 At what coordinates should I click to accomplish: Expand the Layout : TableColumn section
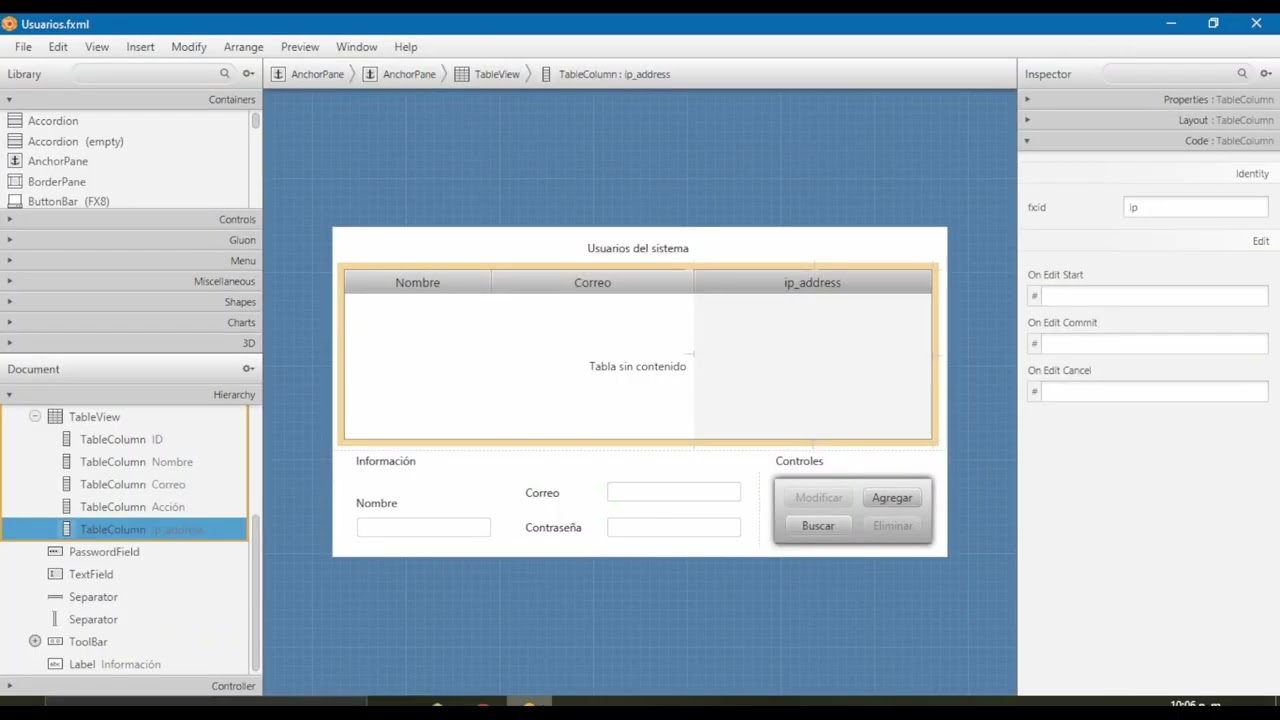tap(1027, 120)
